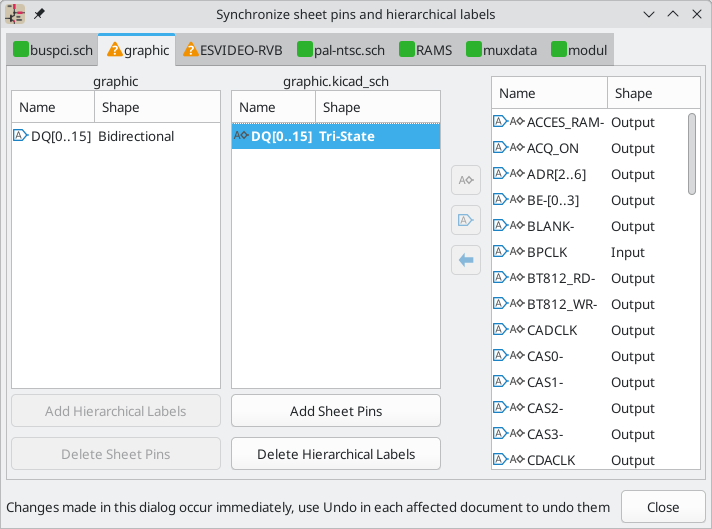Click the pin icon in title bar
712x529 pixels.
[40, 14]
